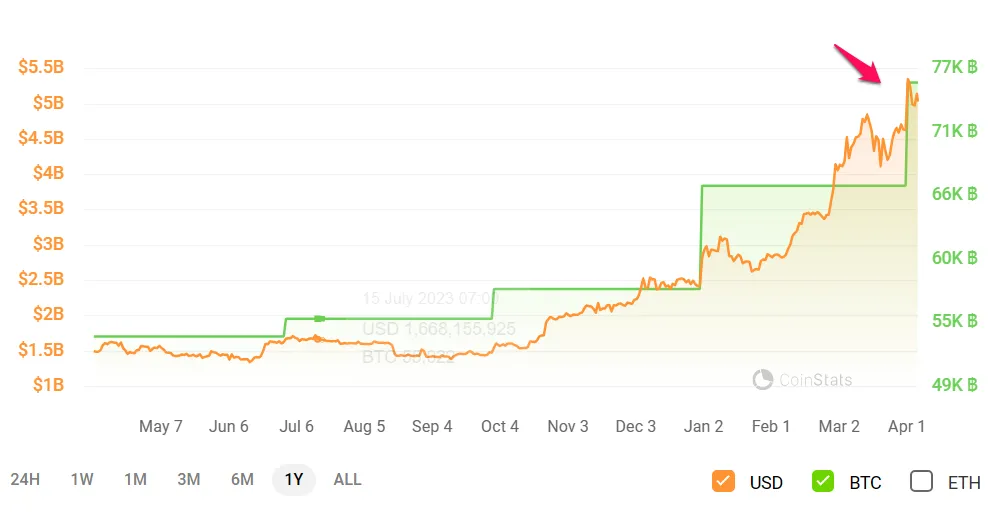The height and width of the screenshot is (517, 1003).
Task: Click the Oct 4 date label
Action: 500,426
